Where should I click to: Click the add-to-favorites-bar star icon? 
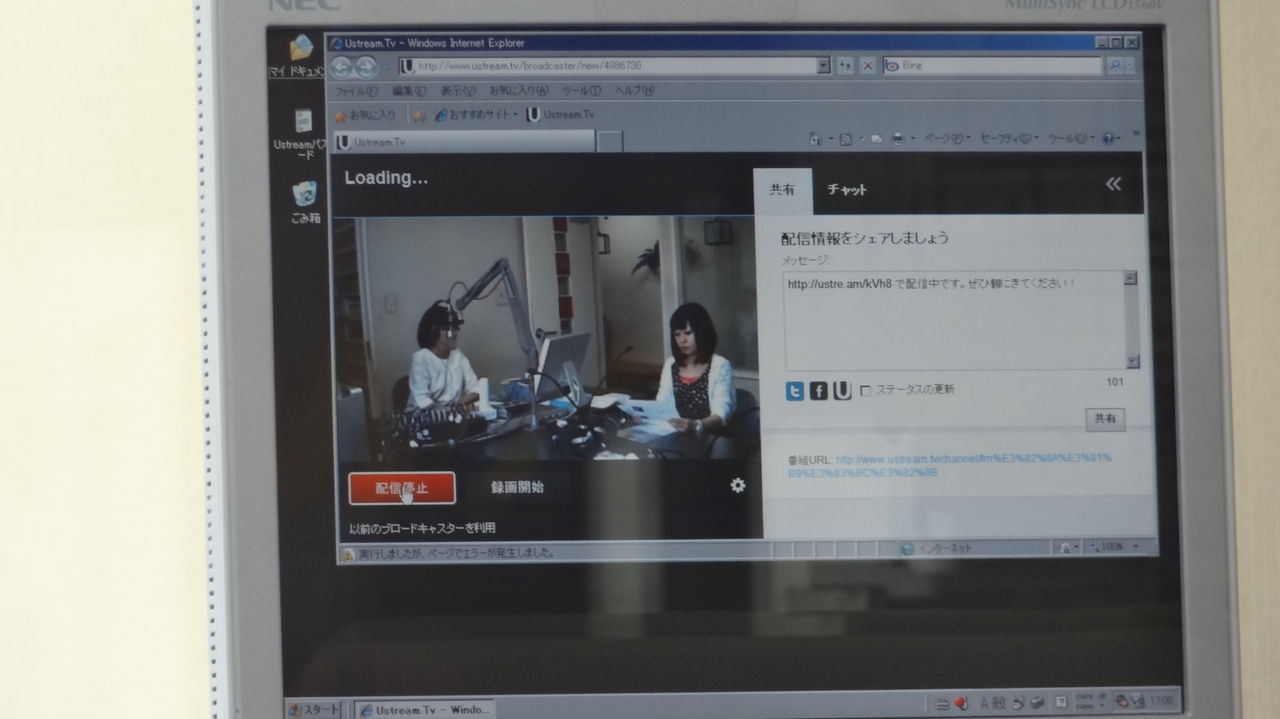(x=419, y=116)
